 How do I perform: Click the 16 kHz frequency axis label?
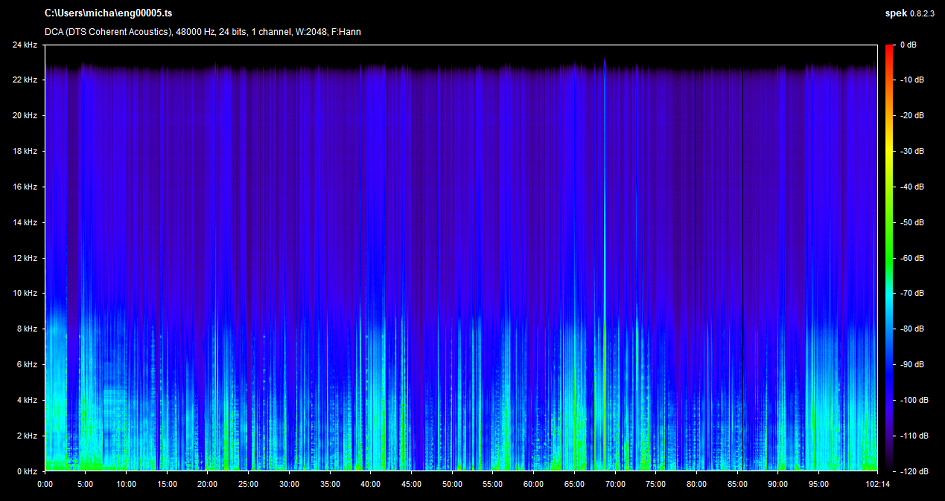coord(25,187)
